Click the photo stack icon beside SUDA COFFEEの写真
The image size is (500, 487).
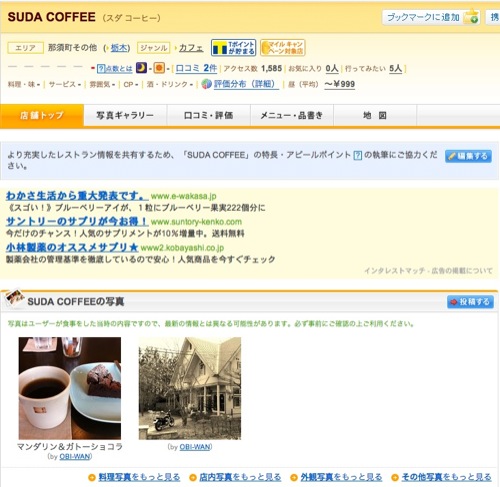point(15,298)
